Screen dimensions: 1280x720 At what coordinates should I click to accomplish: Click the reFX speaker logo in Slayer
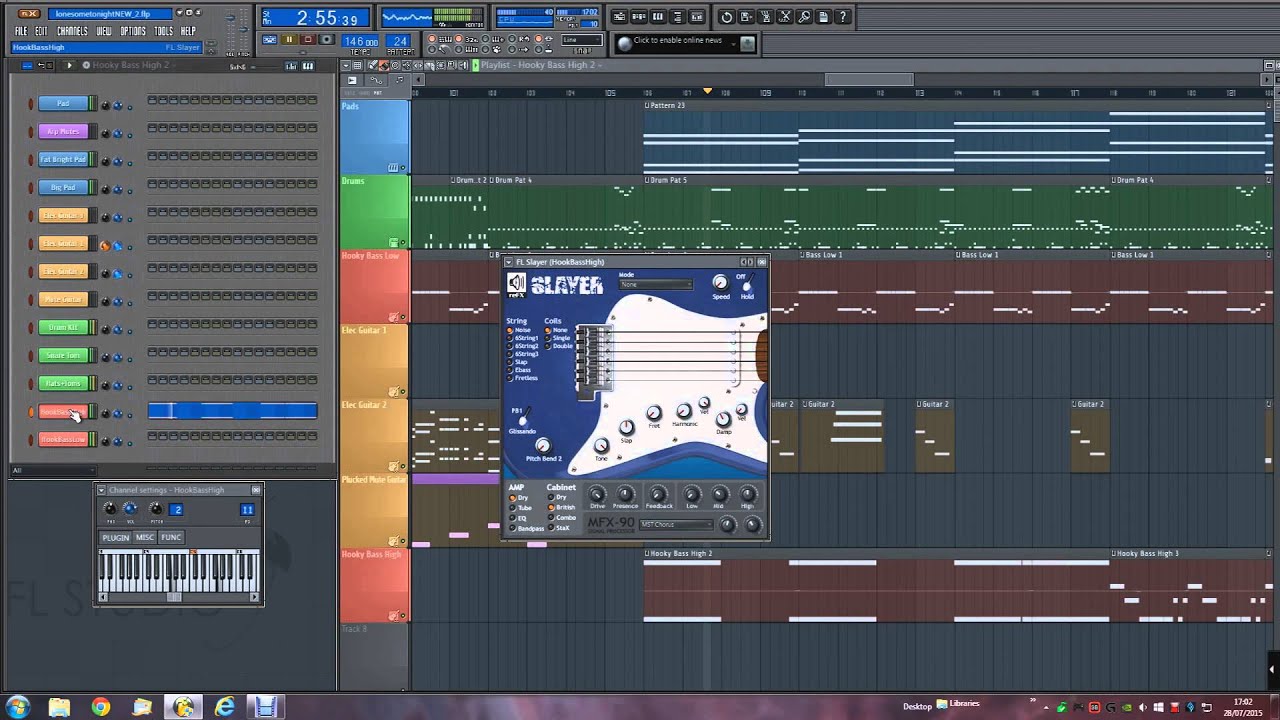[516, 285]
